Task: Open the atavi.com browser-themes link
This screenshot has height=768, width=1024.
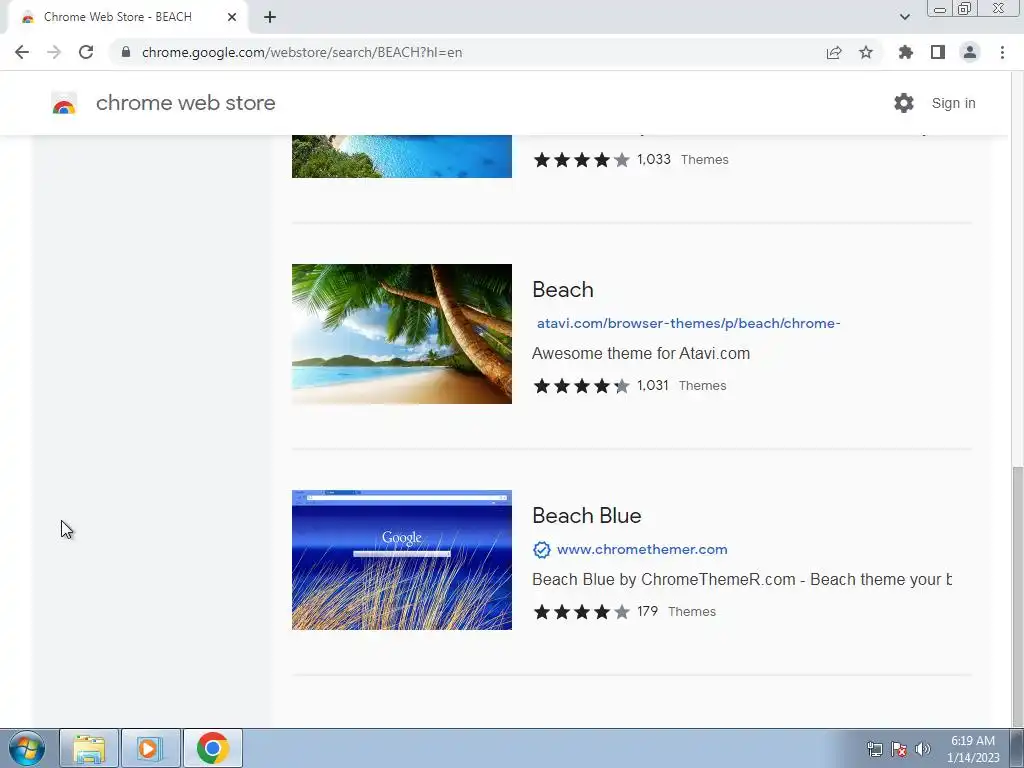Action: (x=688, y=323)
